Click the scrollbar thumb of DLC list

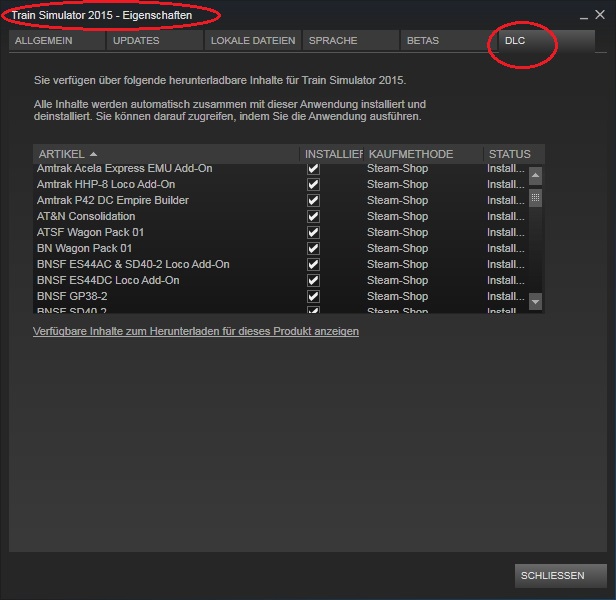(535, 198)
